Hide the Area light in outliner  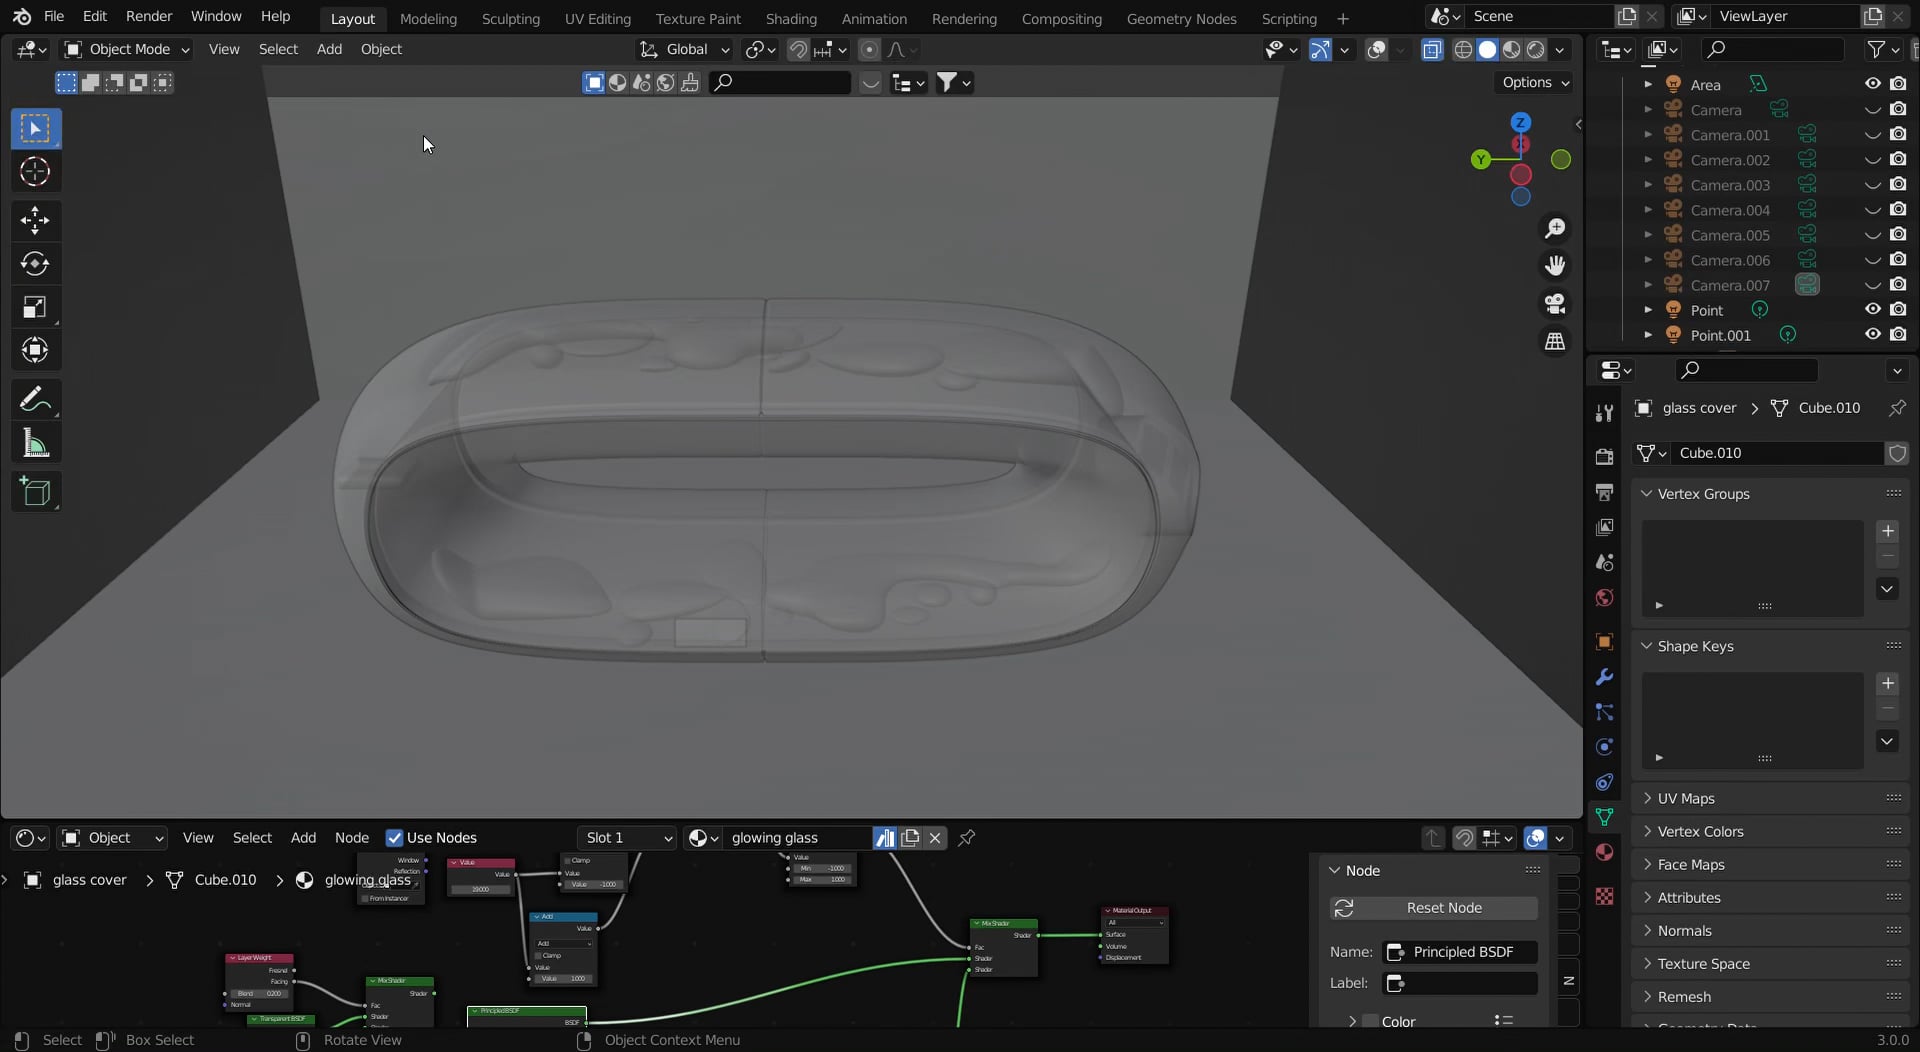pyautogui.click(x=1872, y=84)
